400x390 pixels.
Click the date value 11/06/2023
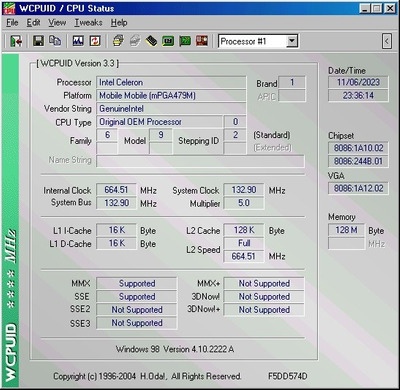[x=358, y=82]
